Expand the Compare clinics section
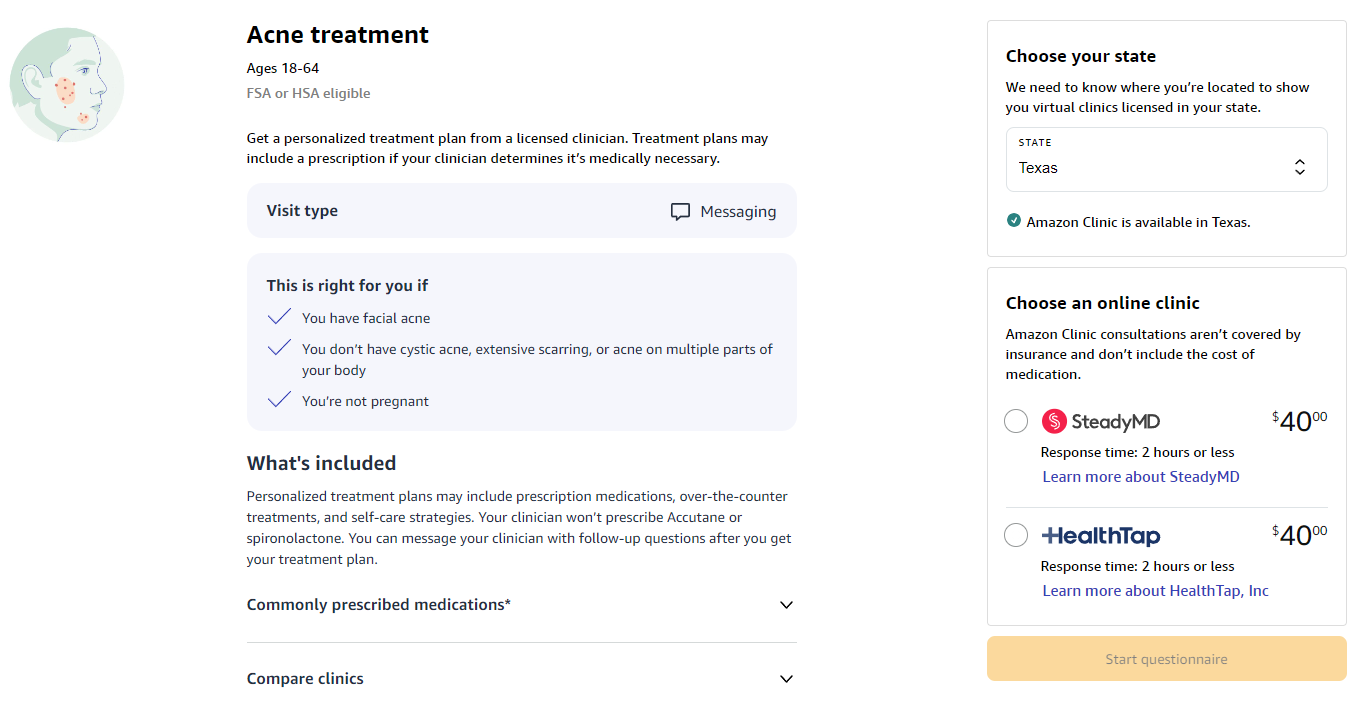The image size is (1359, 704). (x=521, y=679)
